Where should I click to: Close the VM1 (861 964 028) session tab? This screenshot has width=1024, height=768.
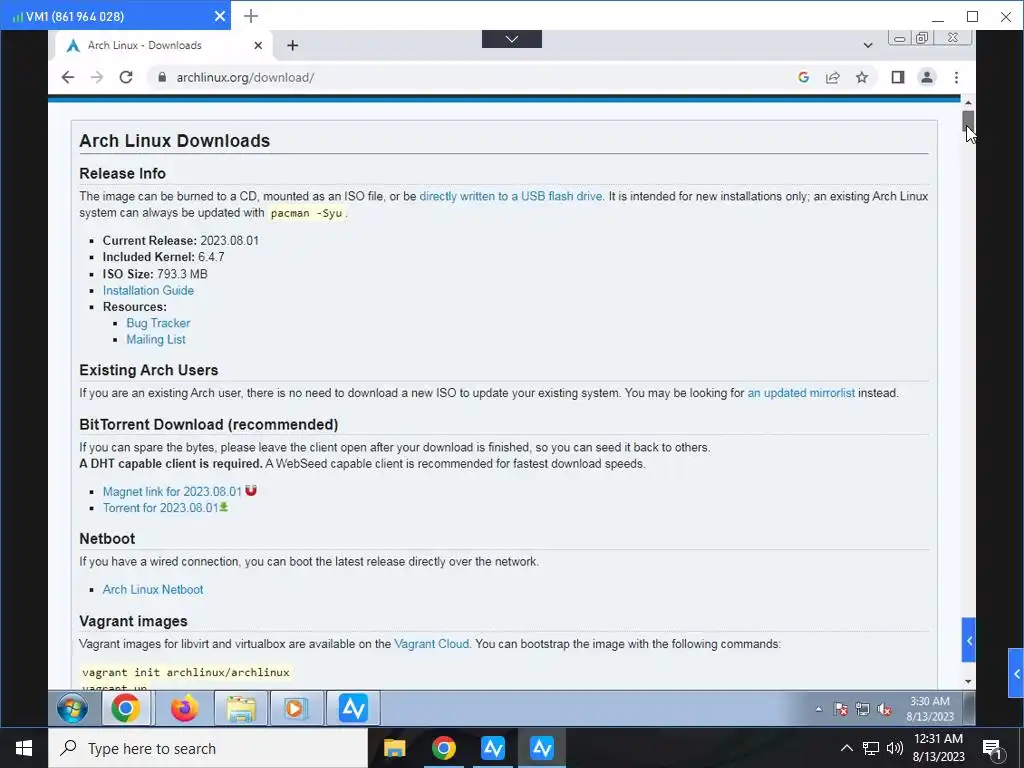pos(220,16)
